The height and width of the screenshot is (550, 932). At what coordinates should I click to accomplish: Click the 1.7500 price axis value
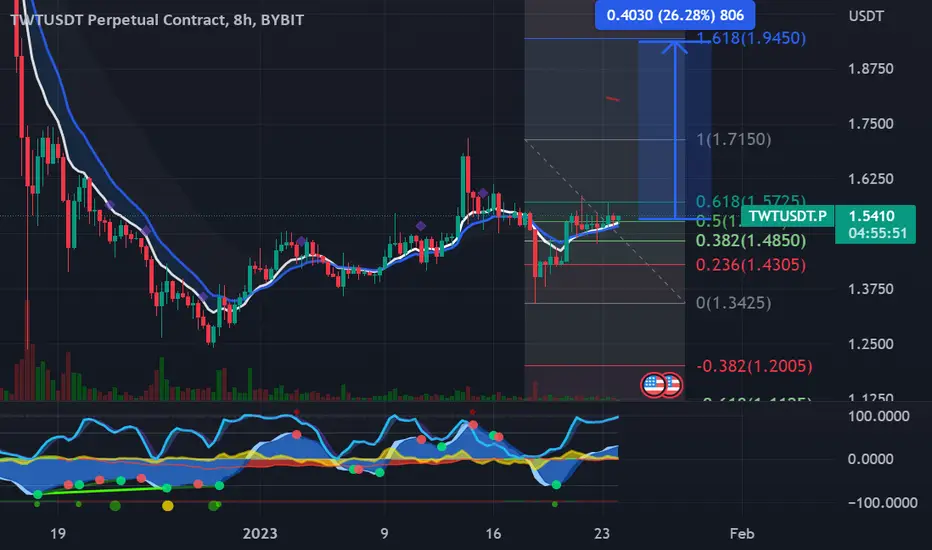coord(870,124)
